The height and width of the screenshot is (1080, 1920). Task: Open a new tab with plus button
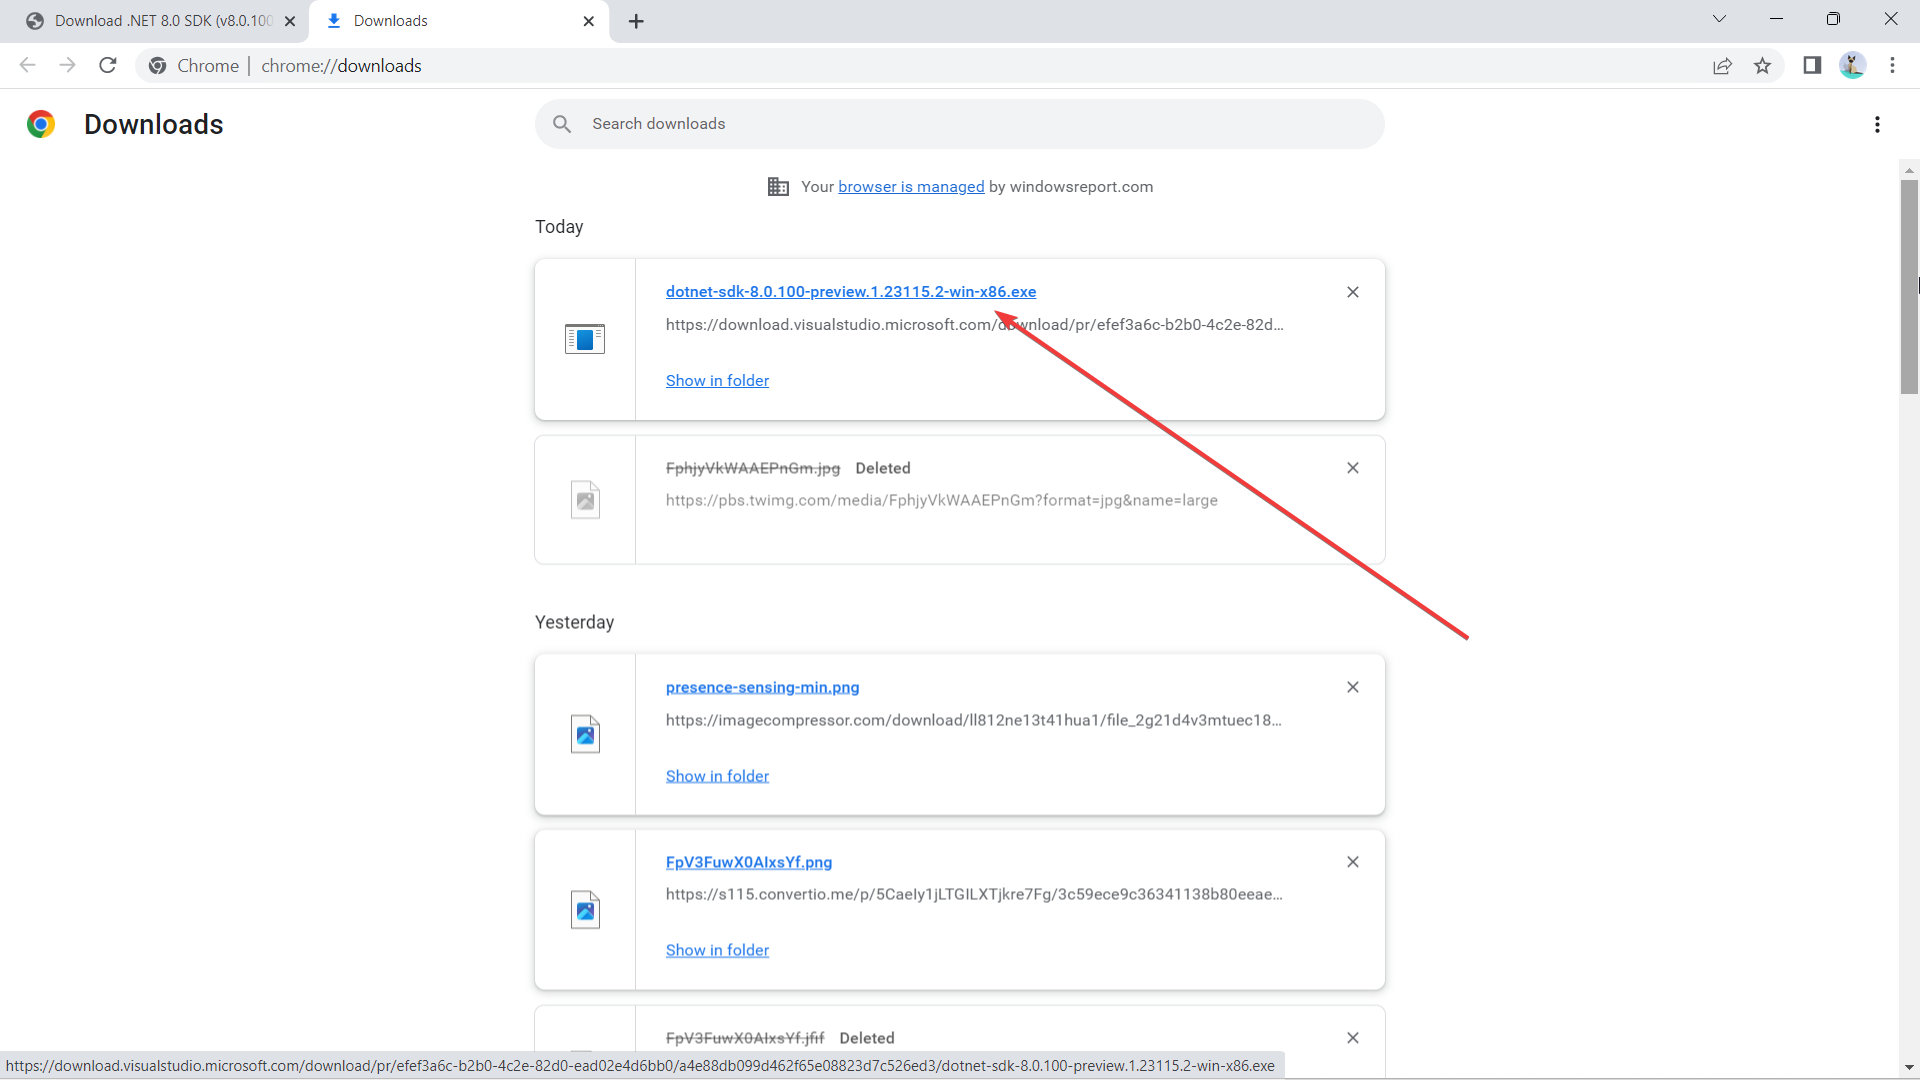click(636, 21)
